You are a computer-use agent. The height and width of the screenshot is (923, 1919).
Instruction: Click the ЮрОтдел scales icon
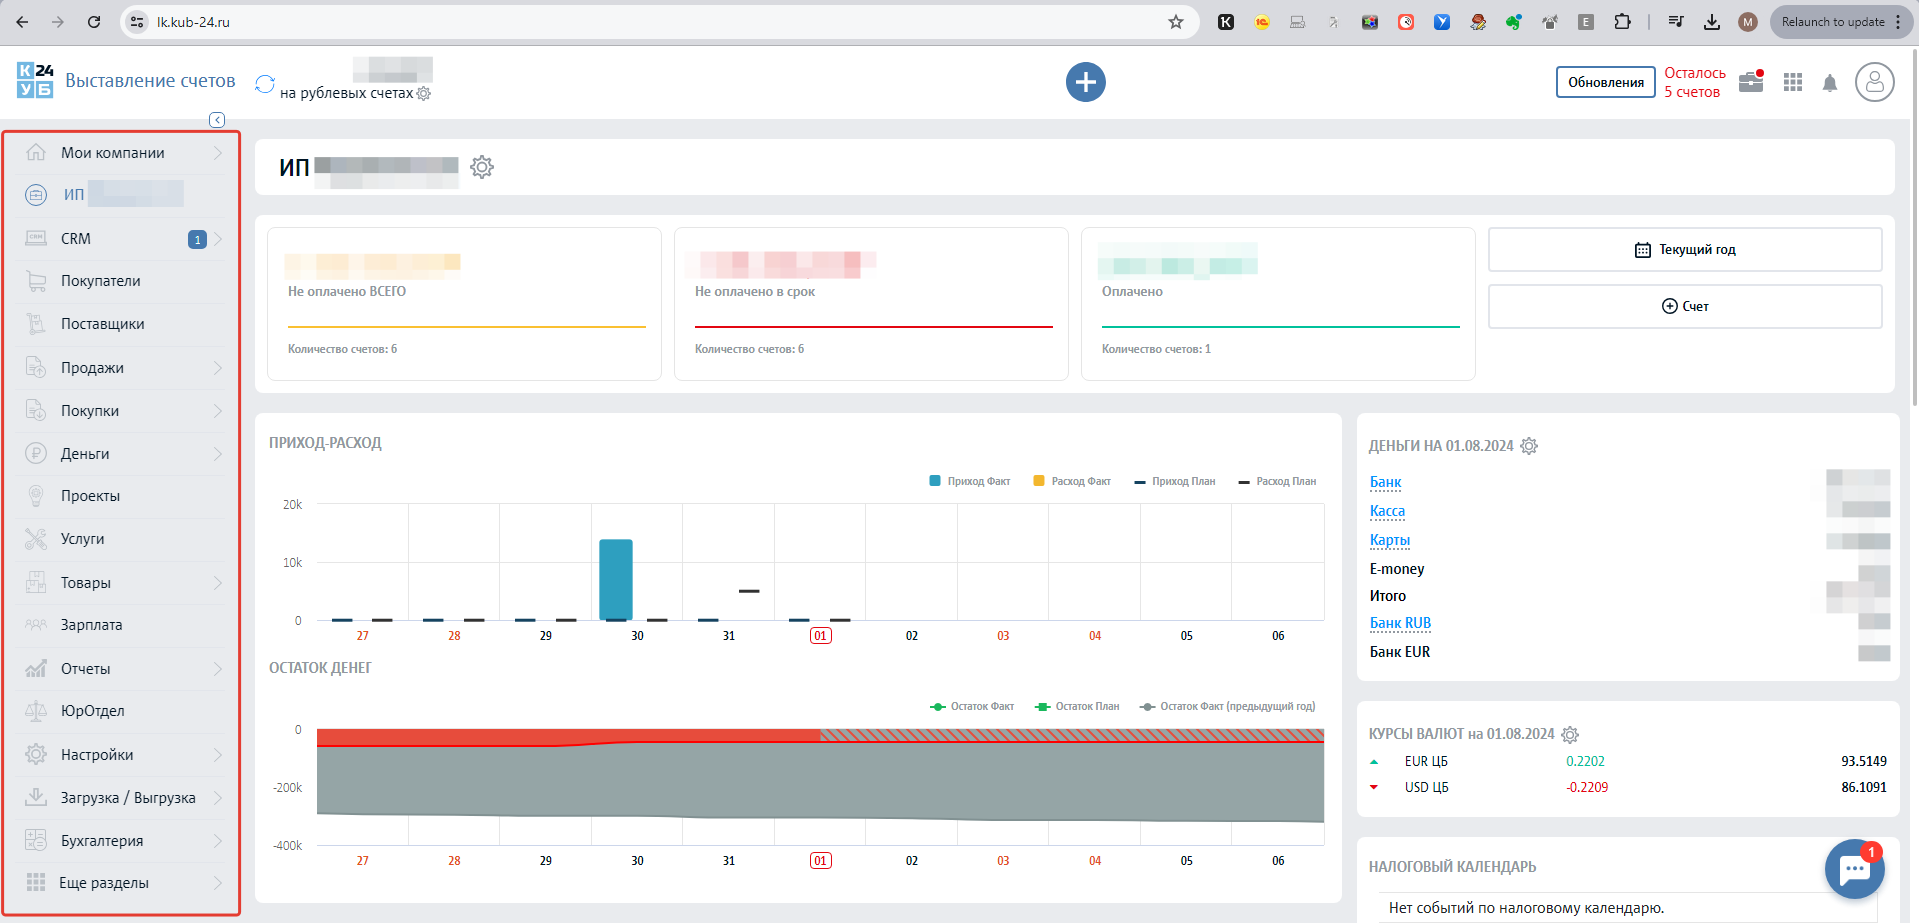36,711
